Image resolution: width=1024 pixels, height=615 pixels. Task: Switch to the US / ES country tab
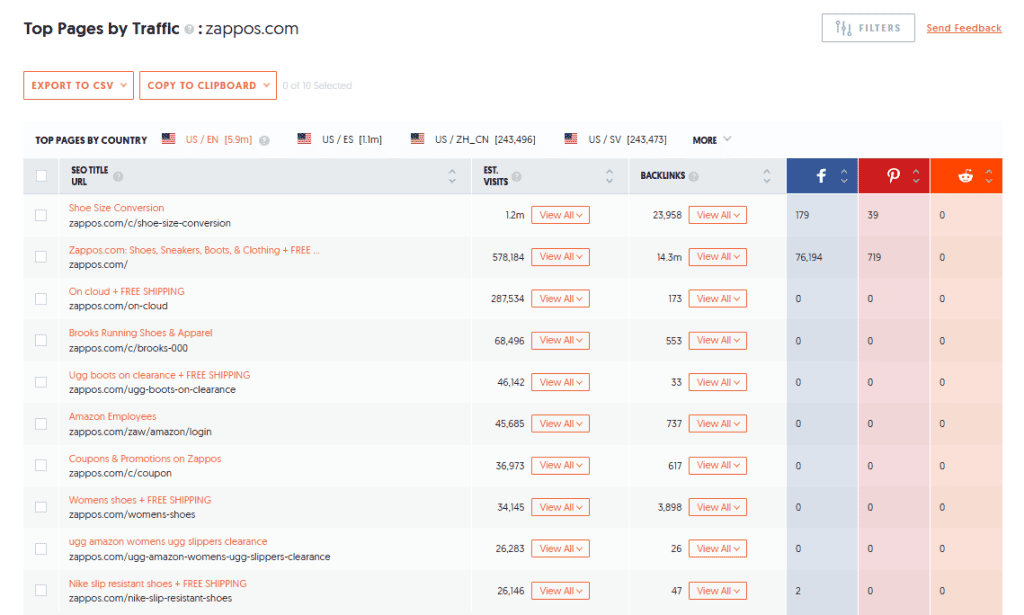click(x=352, y=140)
